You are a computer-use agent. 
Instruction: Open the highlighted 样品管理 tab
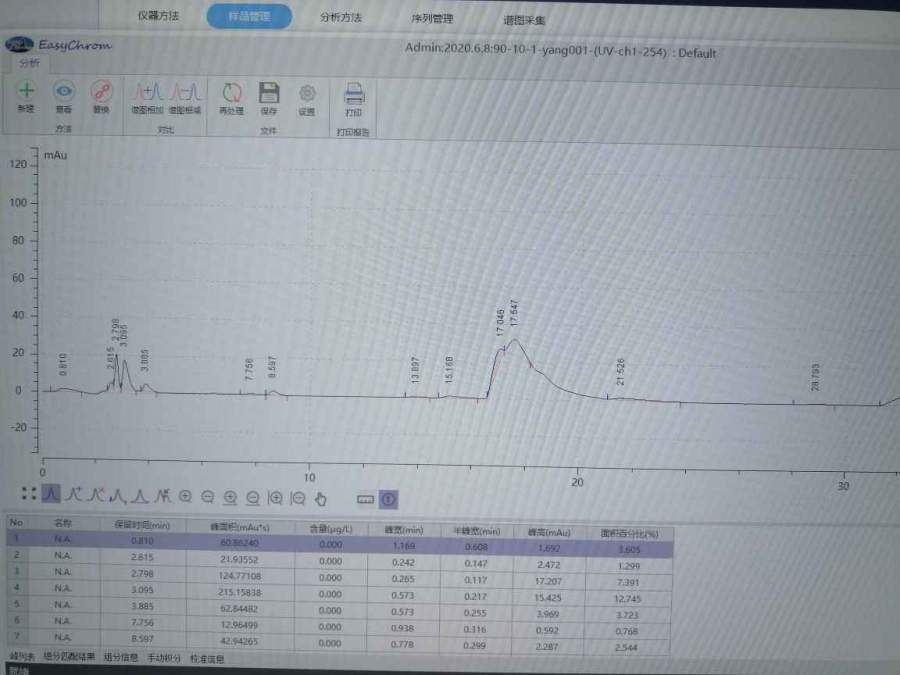(249, 17)
